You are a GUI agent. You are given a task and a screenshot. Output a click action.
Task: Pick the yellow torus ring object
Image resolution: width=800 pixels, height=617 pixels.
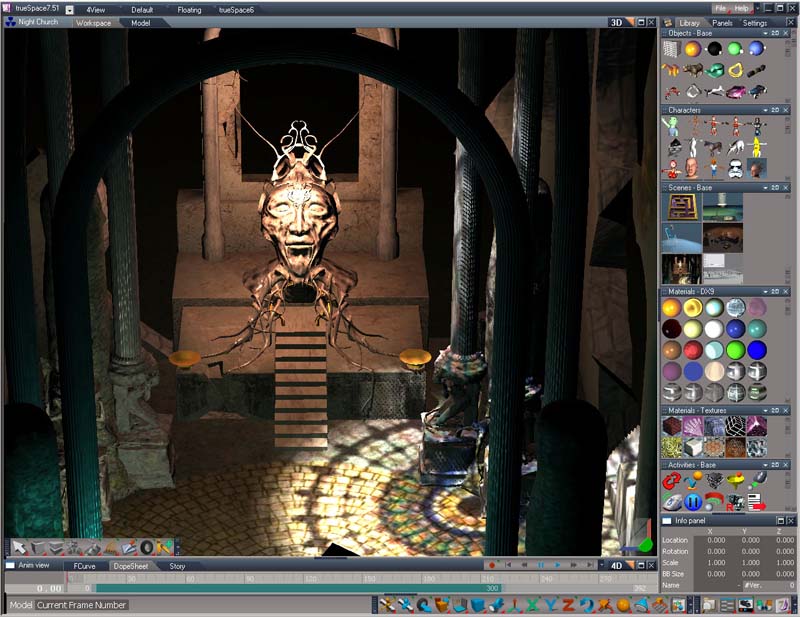coord(735,70)
